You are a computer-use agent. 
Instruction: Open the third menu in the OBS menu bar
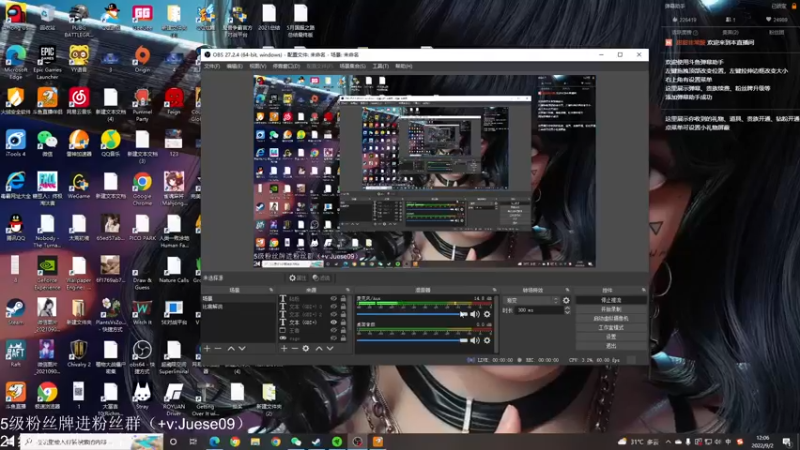(x=258, y=66)
